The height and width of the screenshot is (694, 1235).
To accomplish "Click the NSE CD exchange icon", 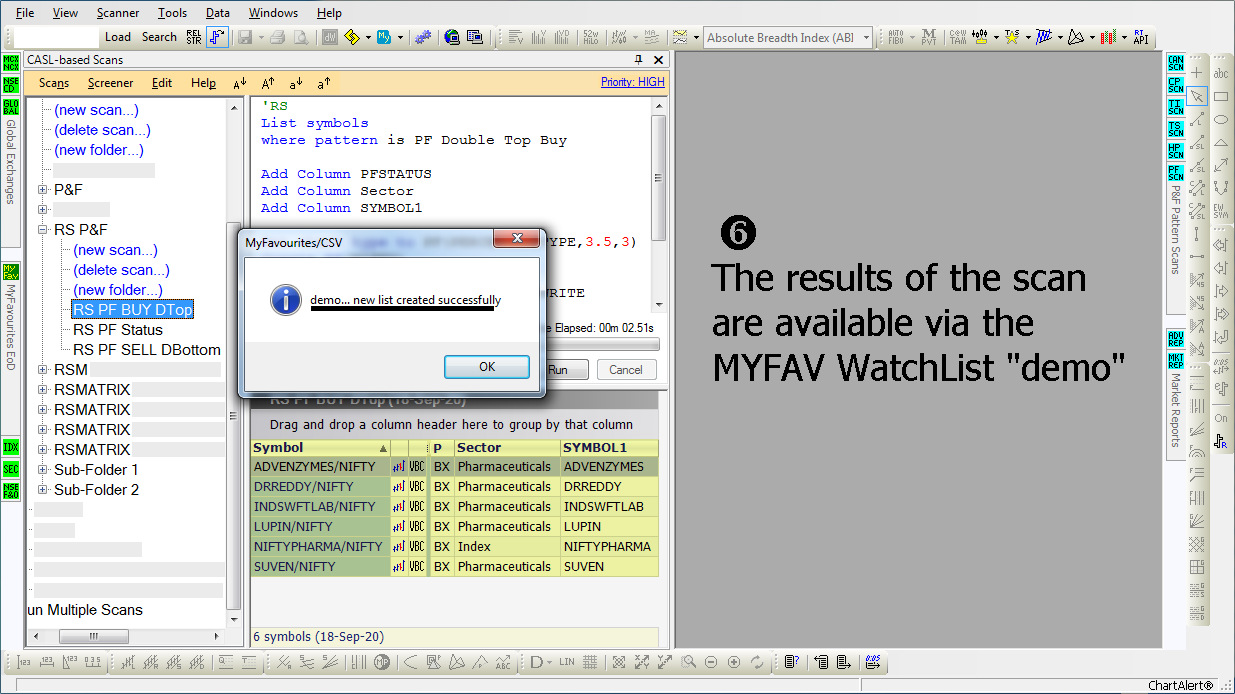I will tap(11, 85).
